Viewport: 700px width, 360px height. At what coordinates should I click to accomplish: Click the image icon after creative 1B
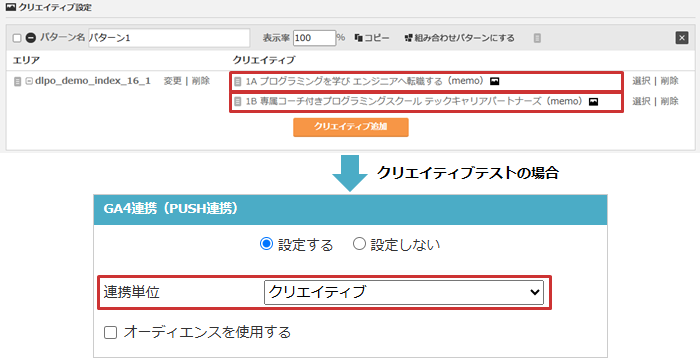[593, 102]
